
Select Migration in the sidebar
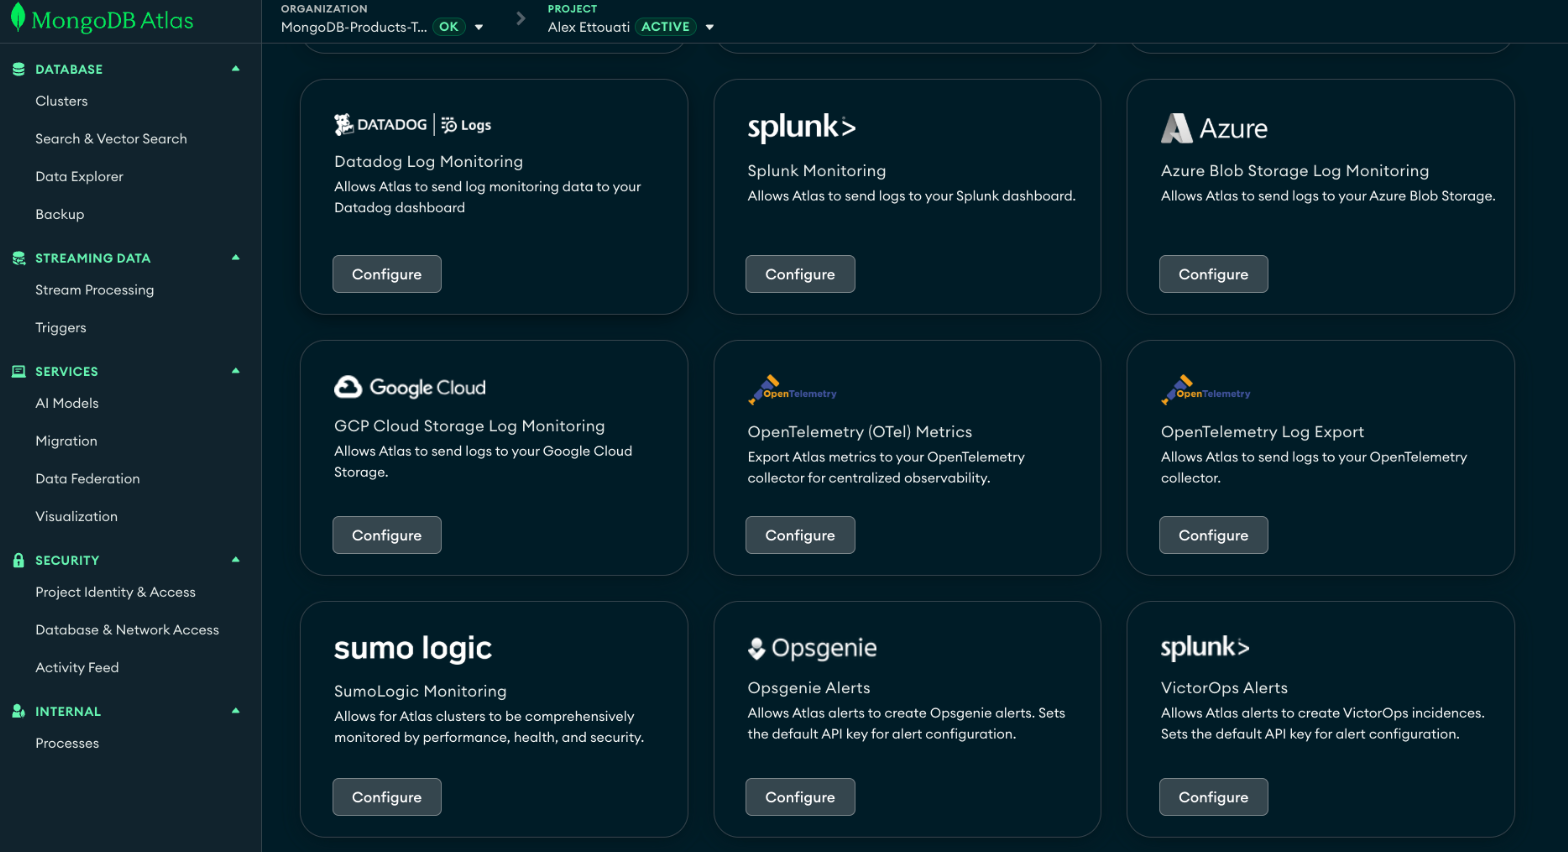coord(66,441)
